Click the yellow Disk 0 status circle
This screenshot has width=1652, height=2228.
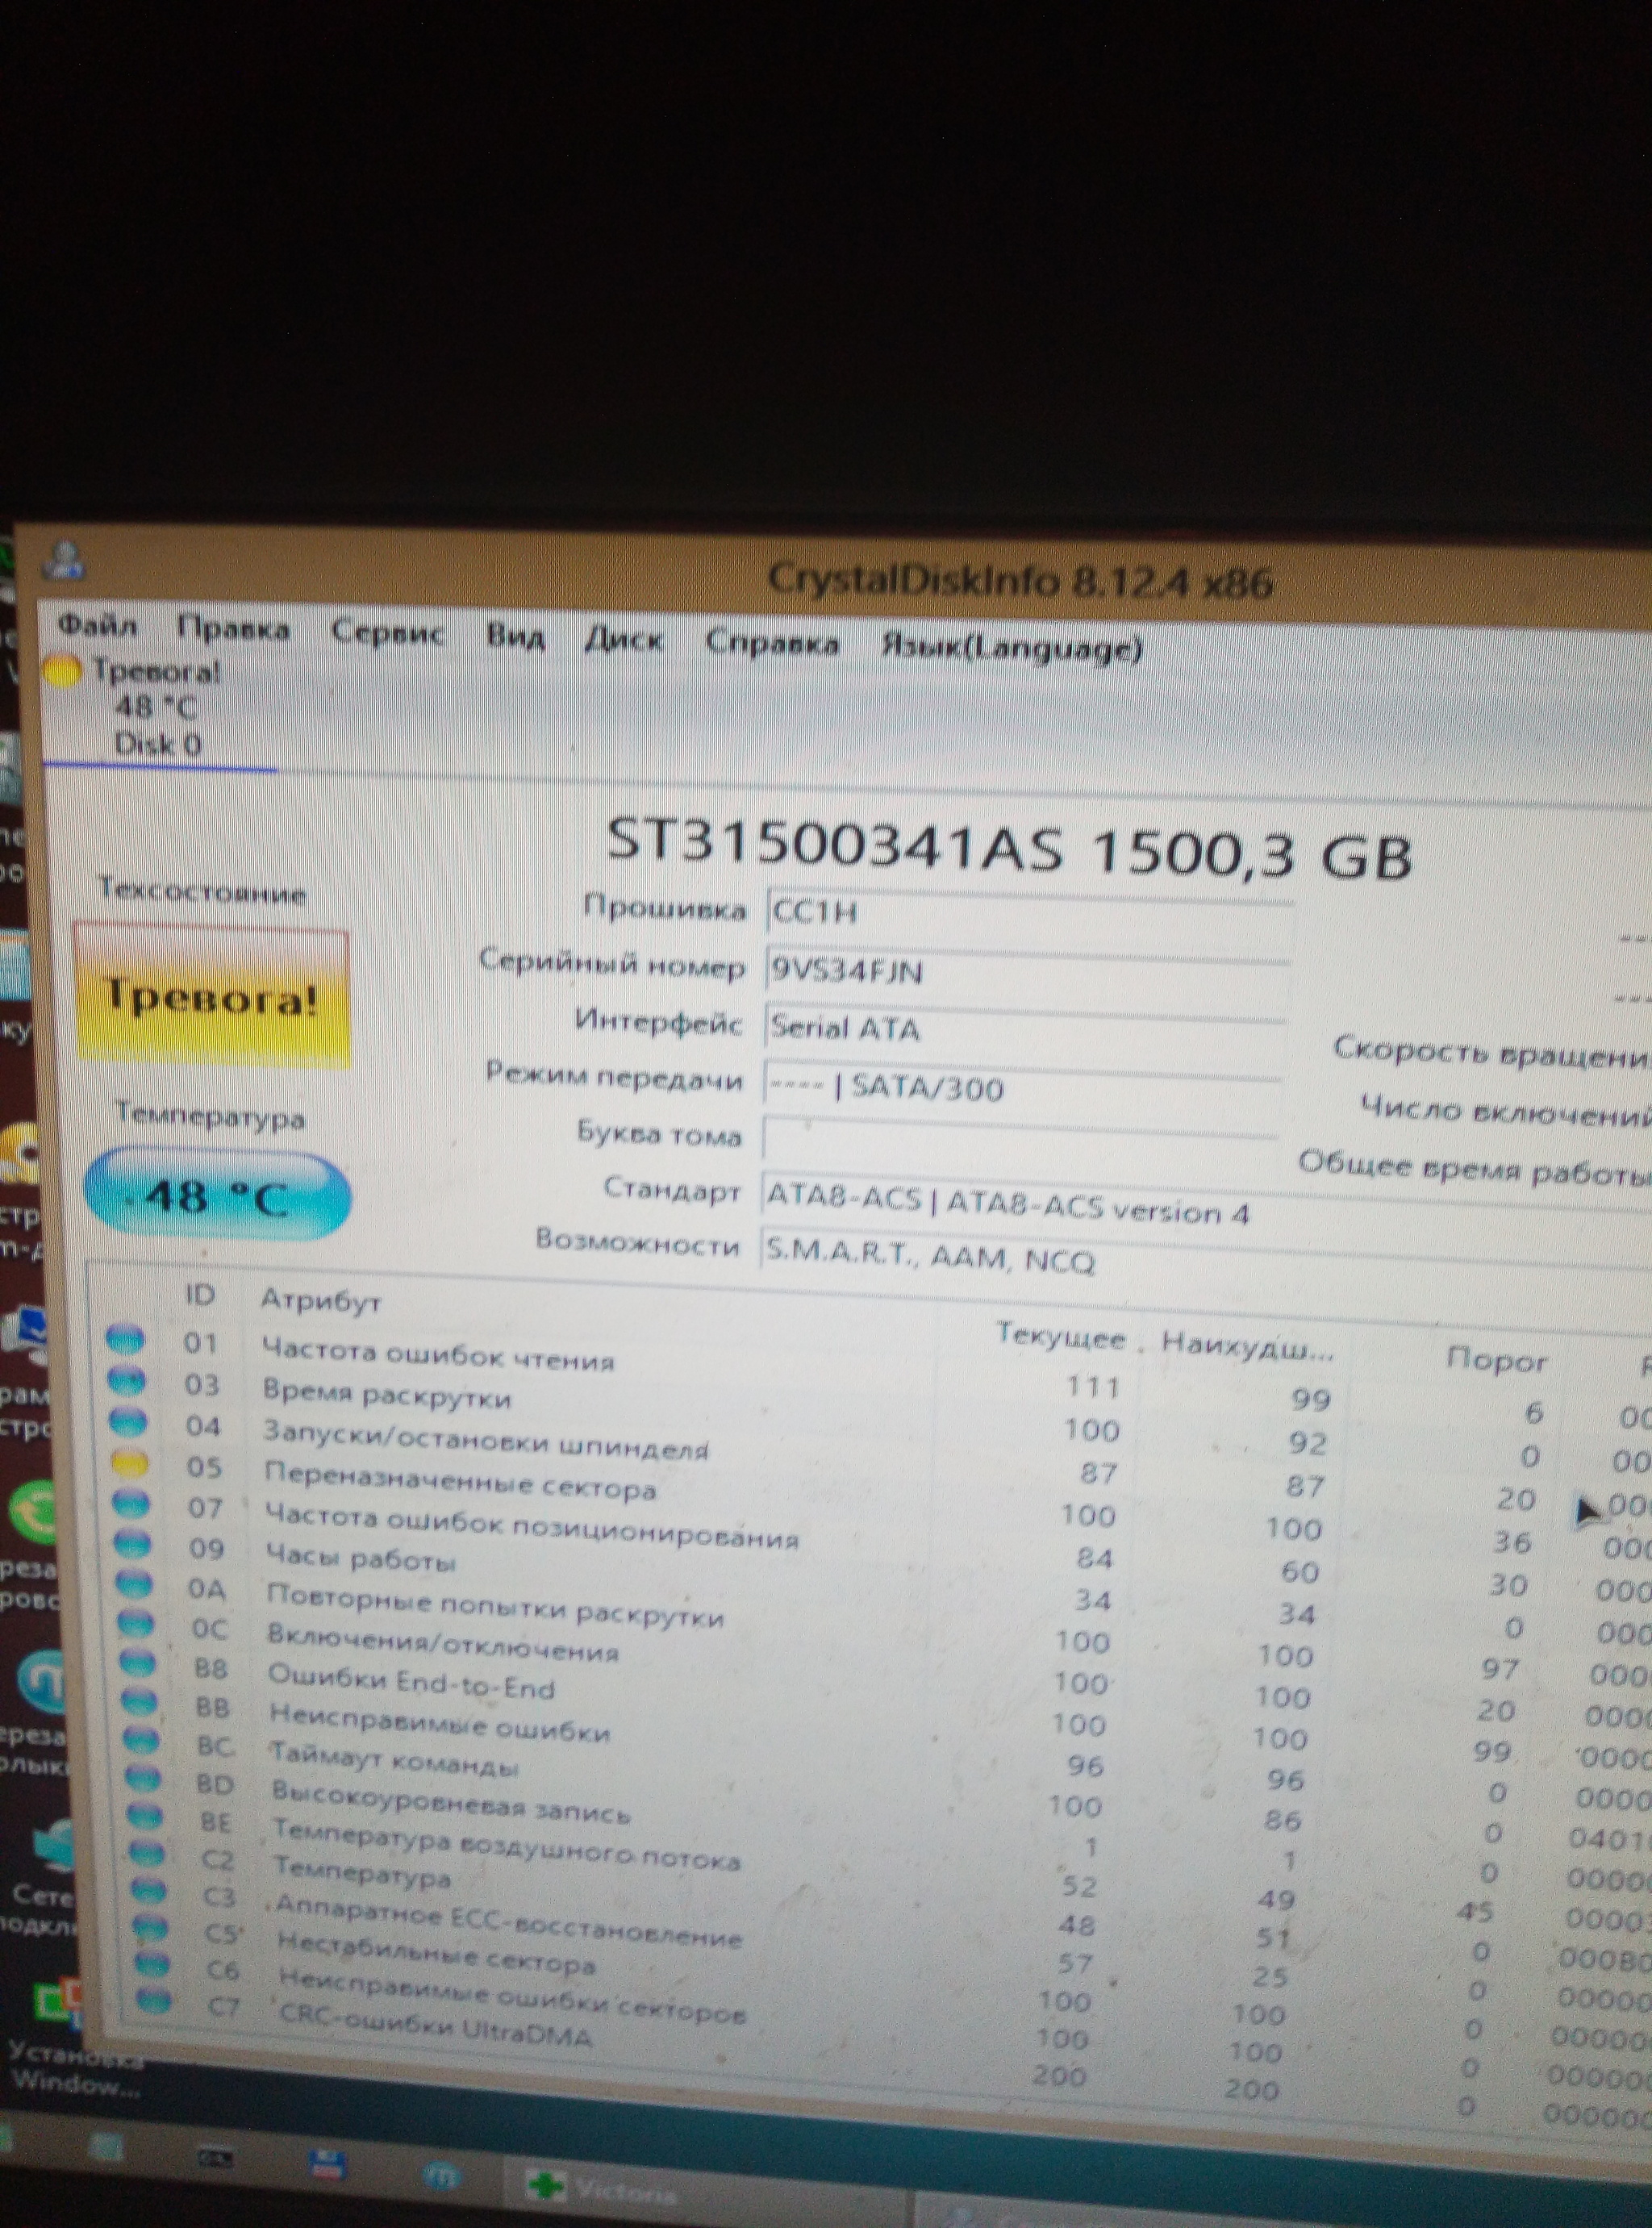pos(62,671)
